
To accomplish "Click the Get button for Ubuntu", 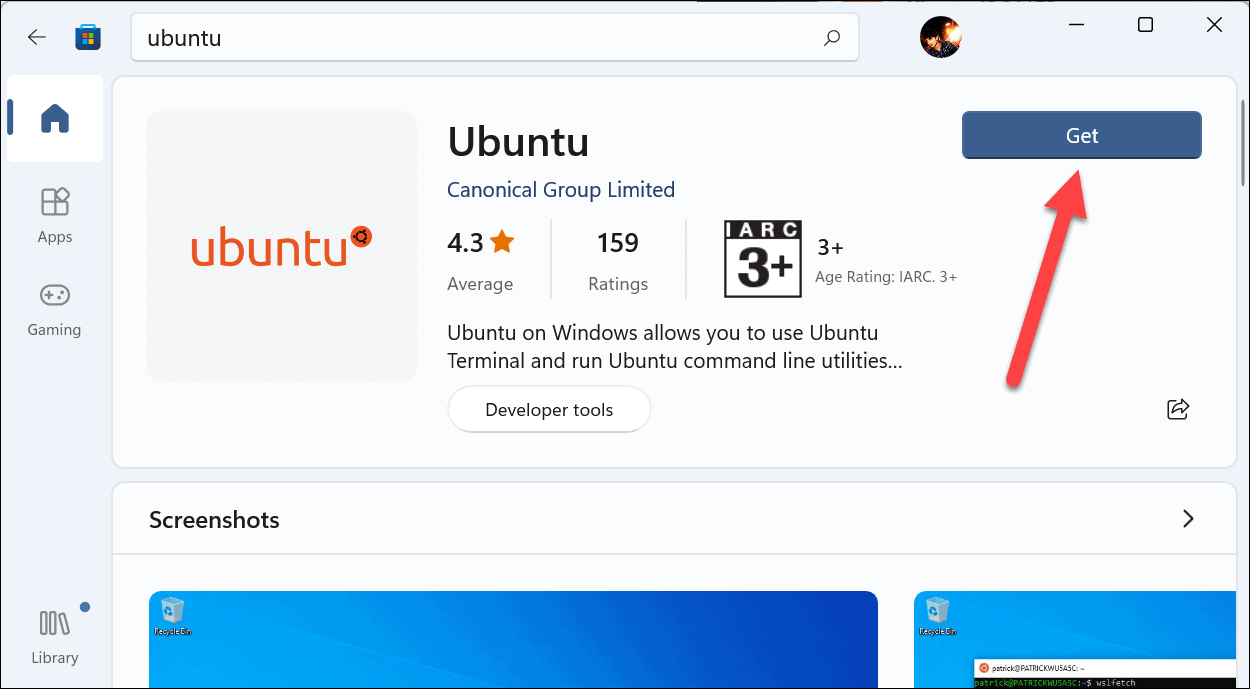I will click(x=1082, y=135).
